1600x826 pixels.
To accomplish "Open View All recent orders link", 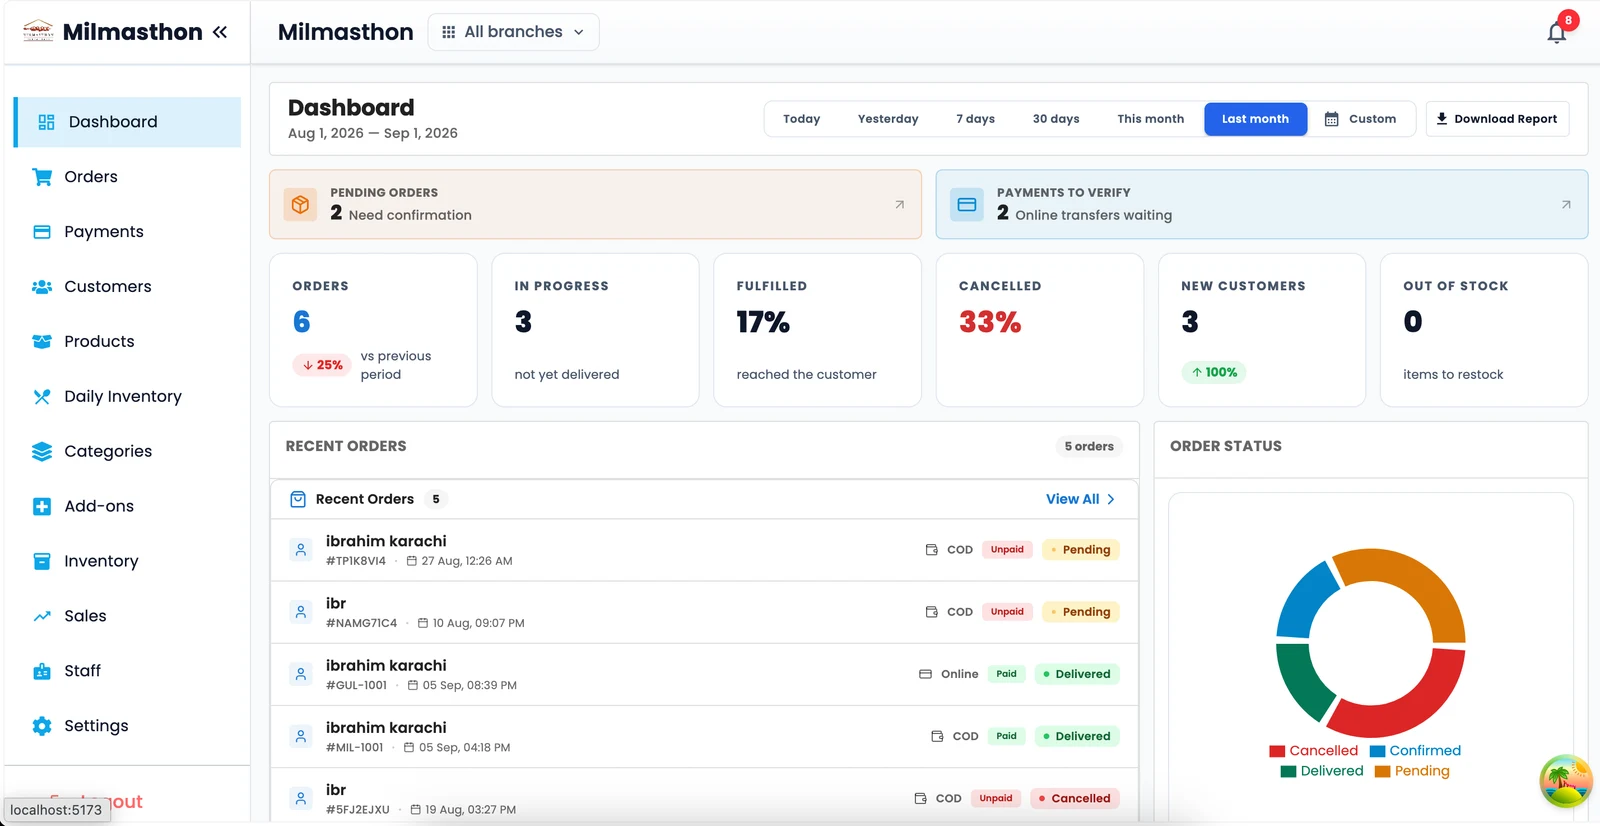I will click(x=1081, y=499).
